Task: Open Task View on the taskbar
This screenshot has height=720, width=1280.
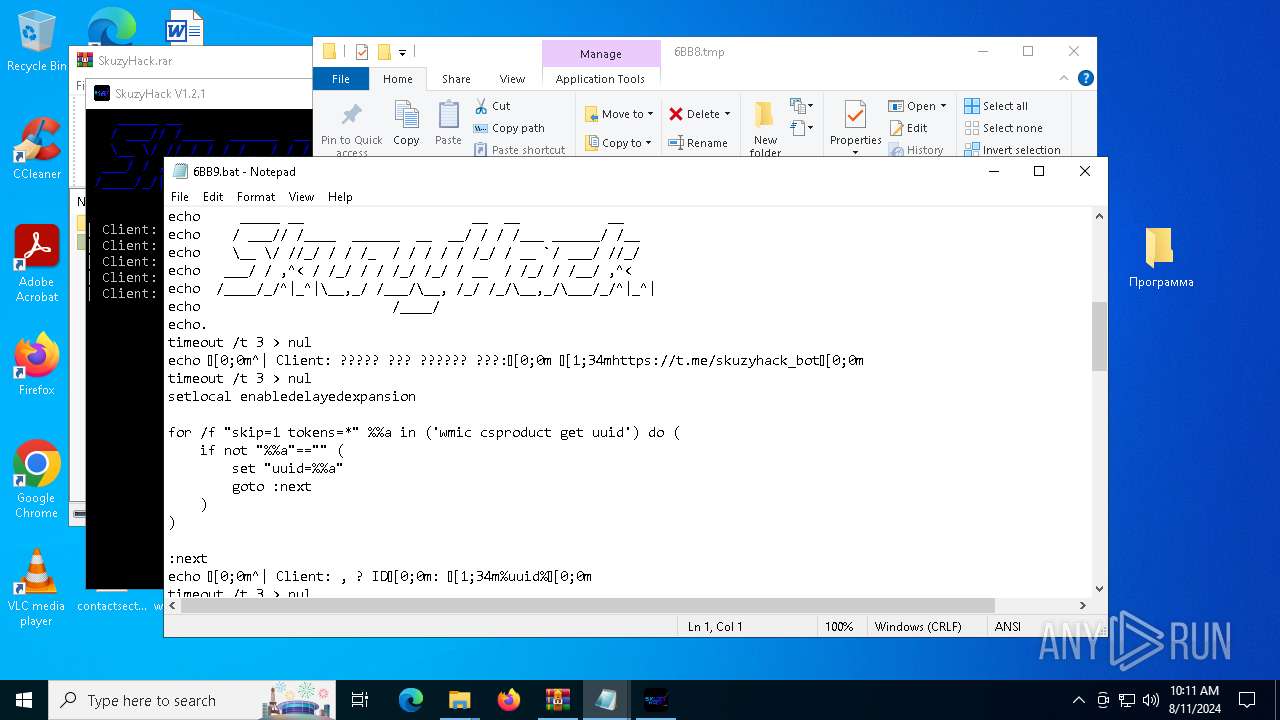Action: coord(360,700)
